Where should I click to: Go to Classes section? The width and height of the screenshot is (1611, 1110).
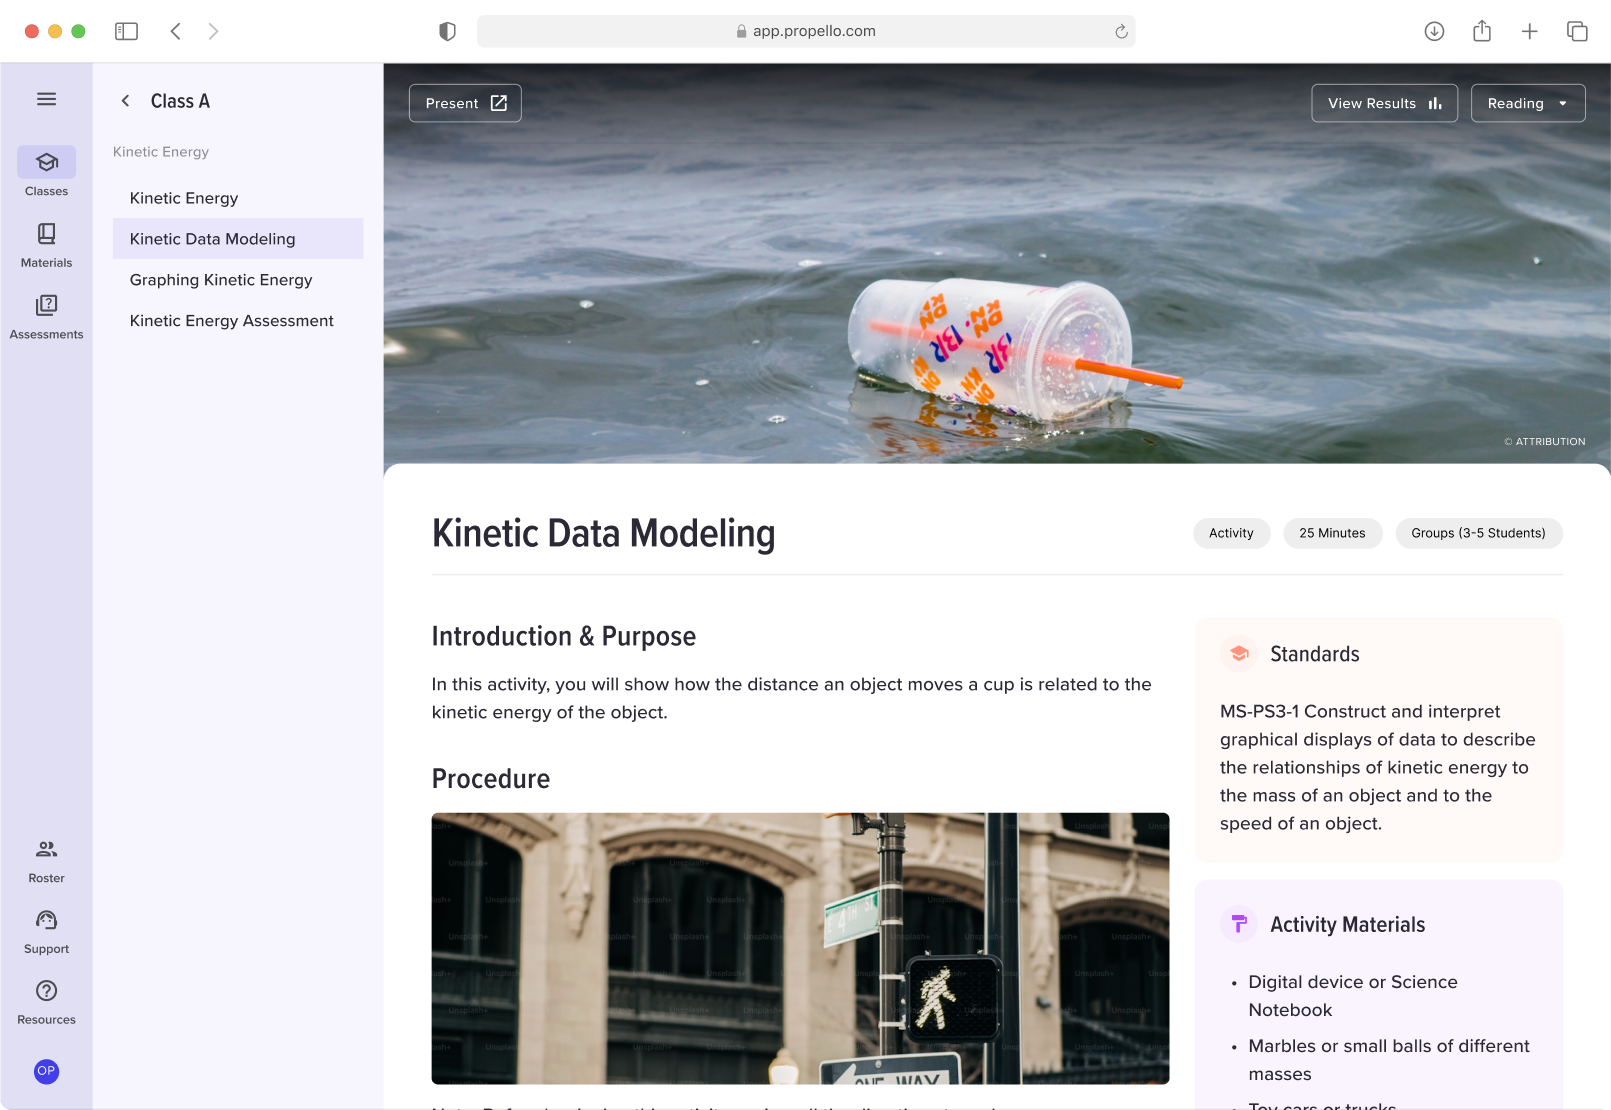46,172
